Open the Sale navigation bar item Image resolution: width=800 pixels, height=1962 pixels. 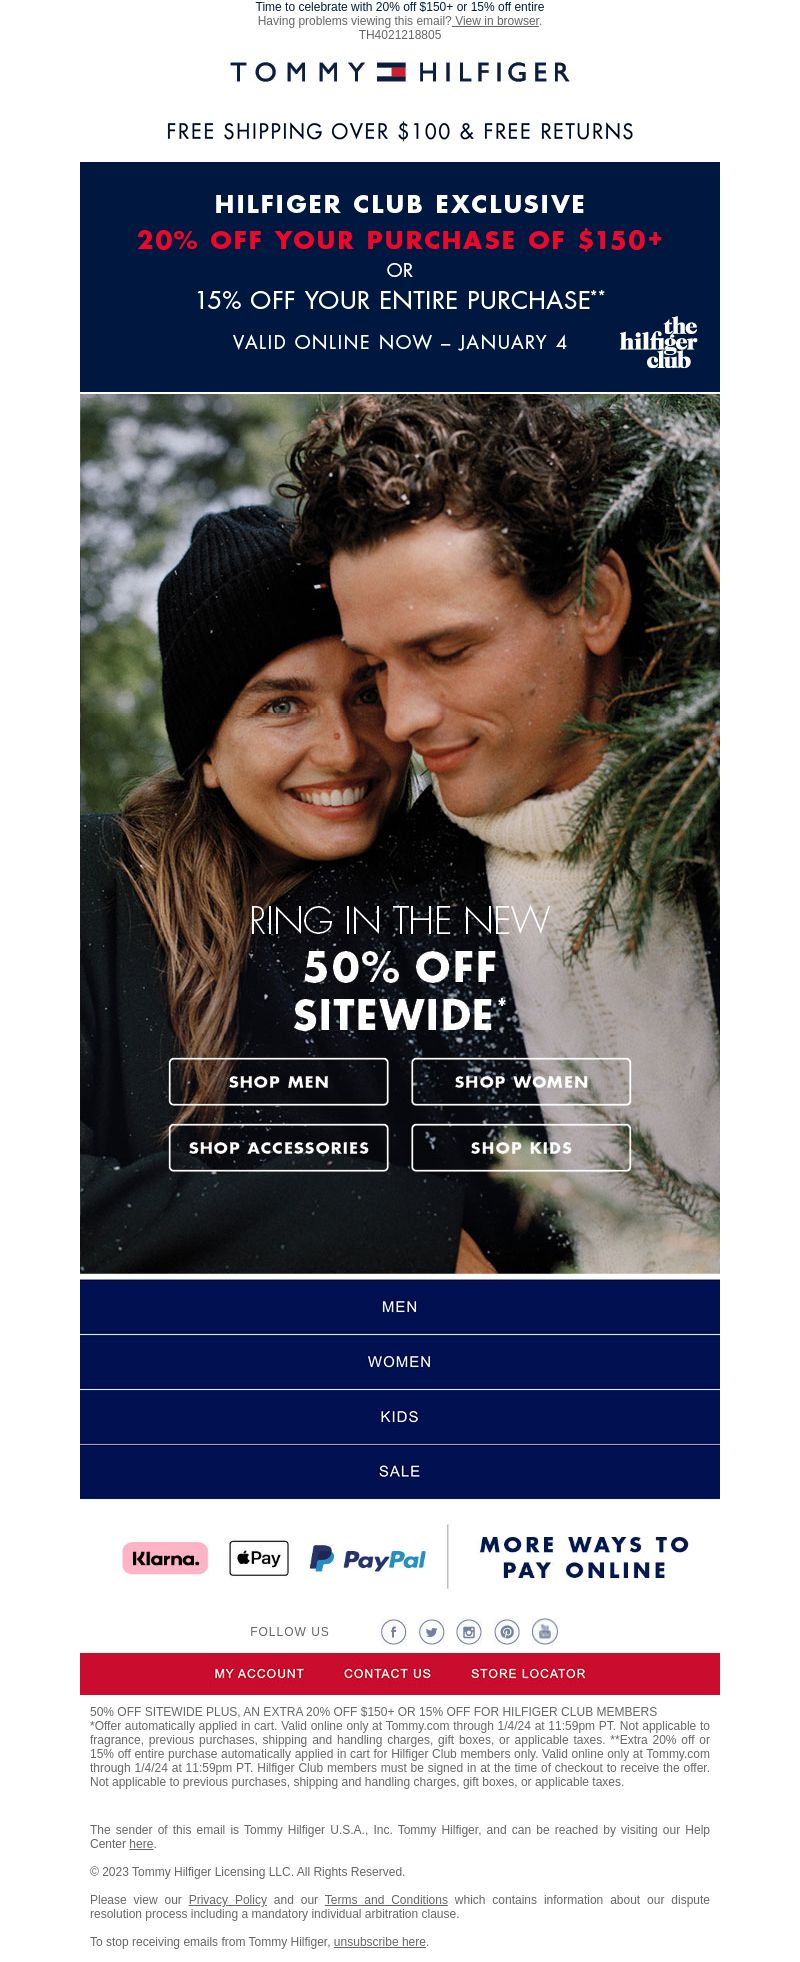tap(400, 1472)
